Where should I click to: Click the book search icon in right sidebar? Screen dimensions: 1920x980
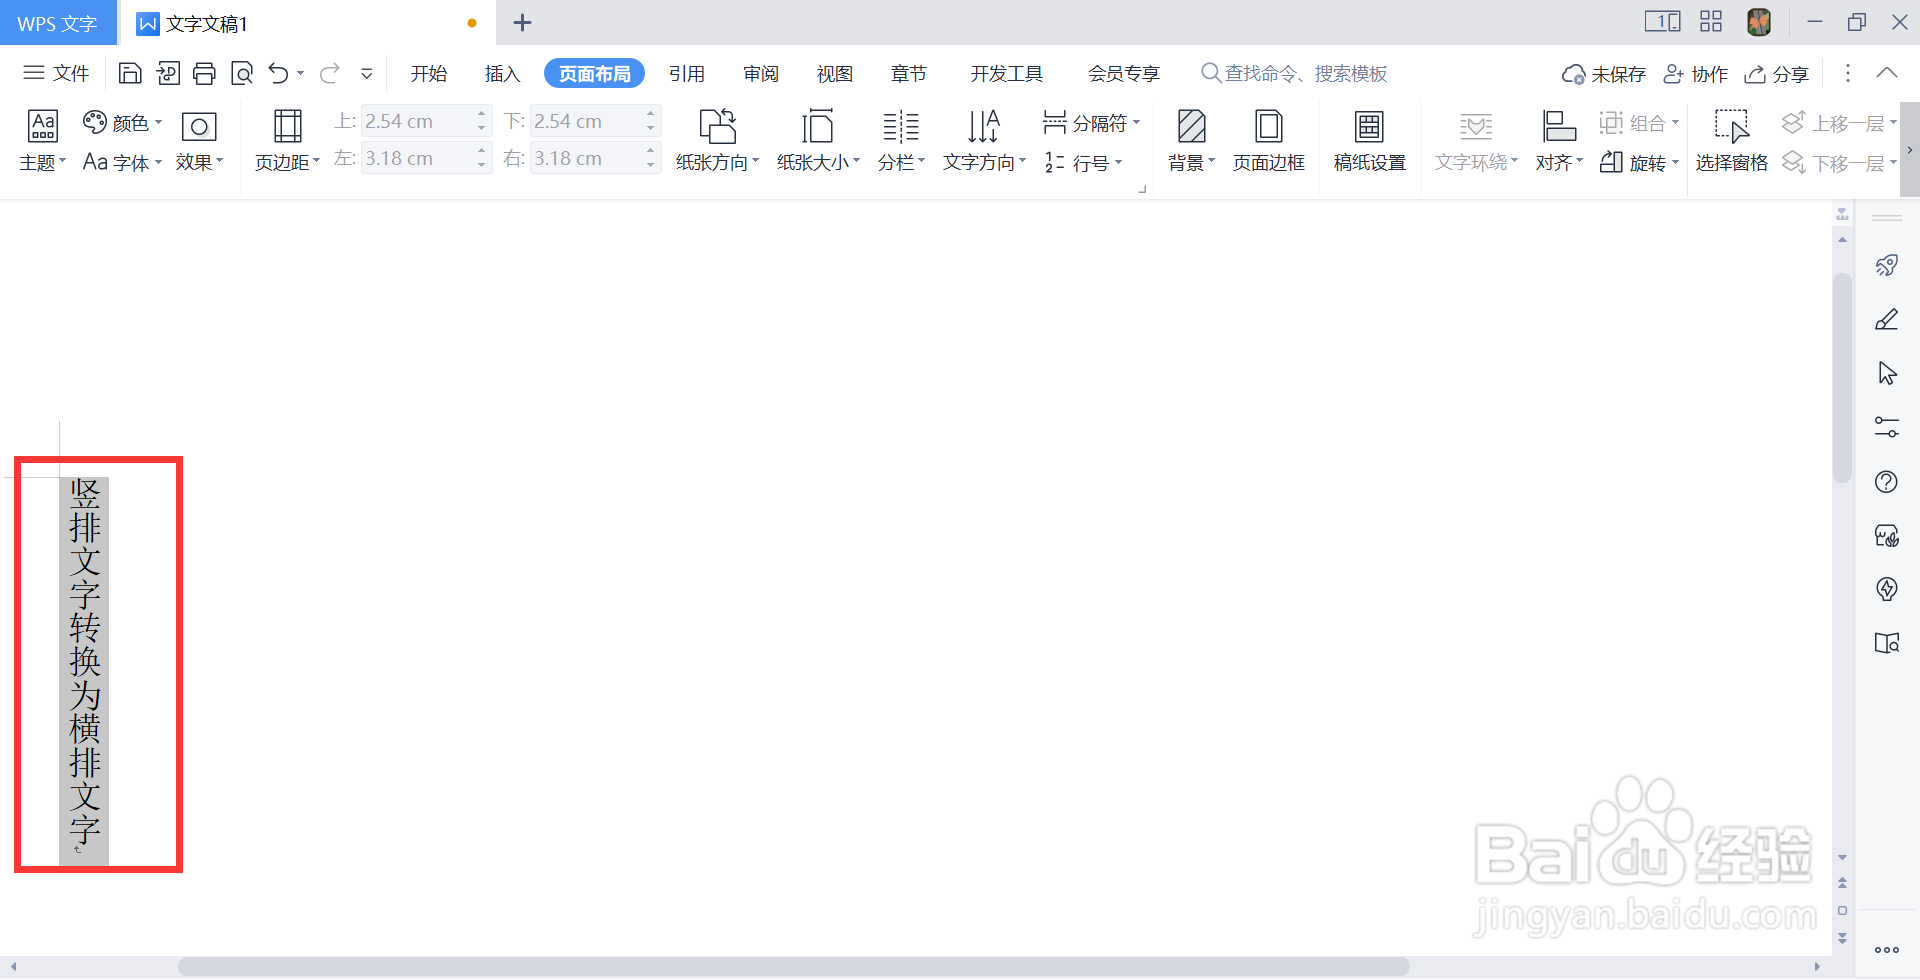1887,643
